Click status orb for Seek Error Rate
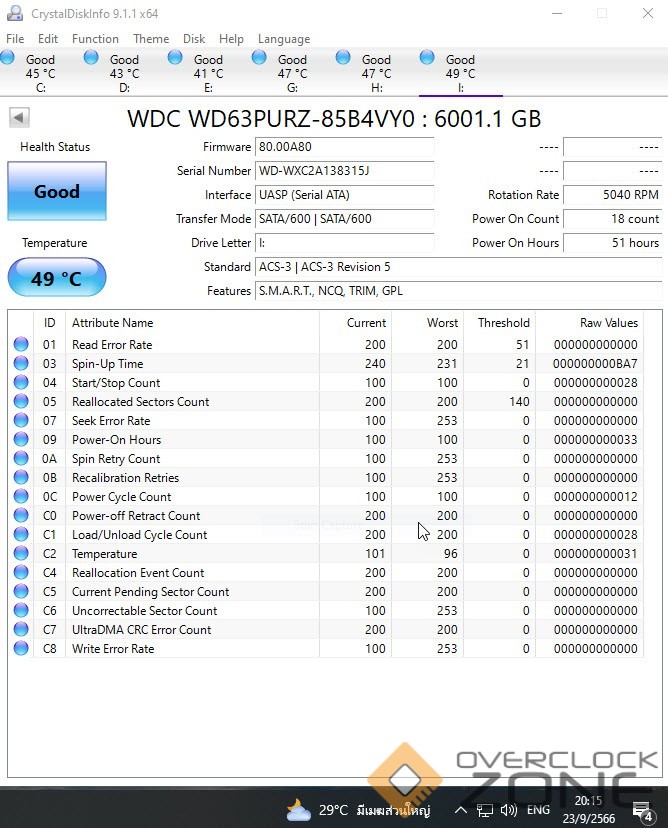Screen dimensions: 668x828 point(21,420)
